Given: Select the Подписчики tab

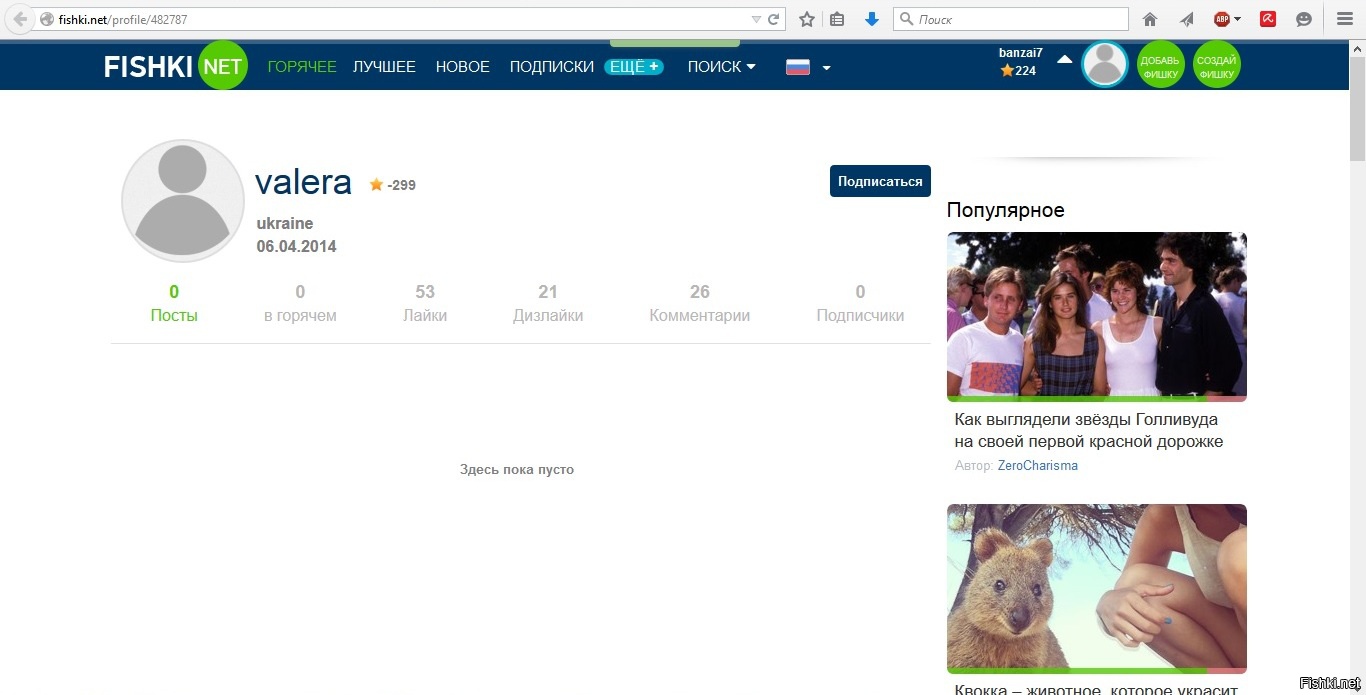Looking at the screenshot, I should [860, 303].
